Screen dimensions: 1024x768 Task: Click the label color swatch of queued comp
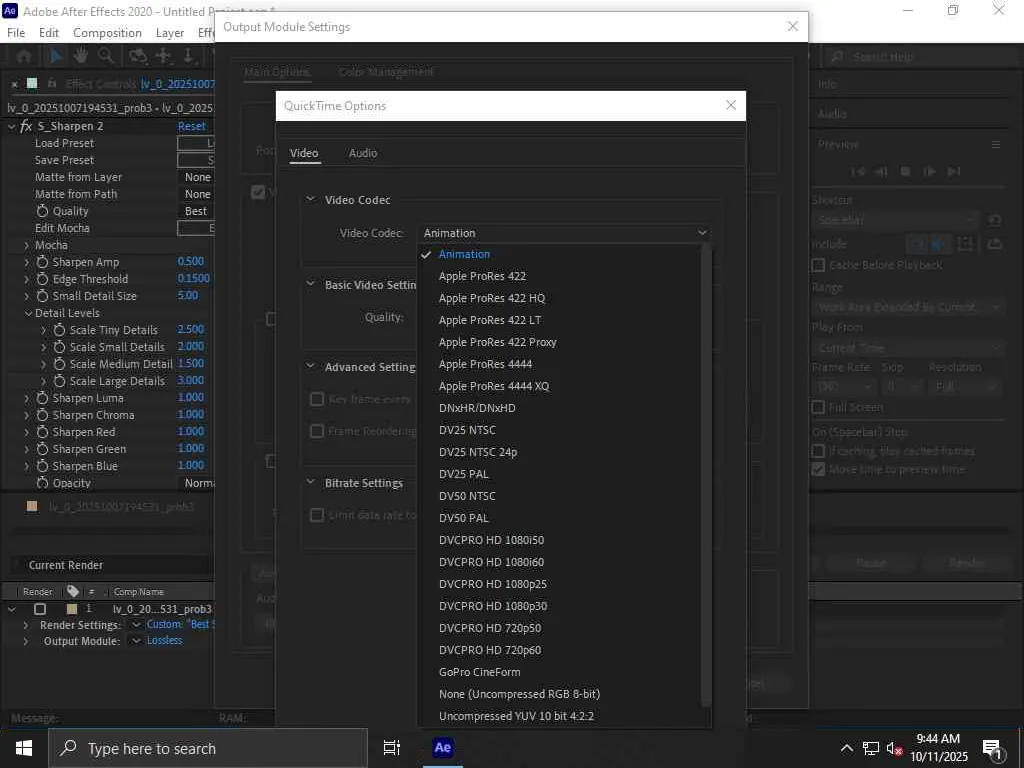(x=72, y=609)
